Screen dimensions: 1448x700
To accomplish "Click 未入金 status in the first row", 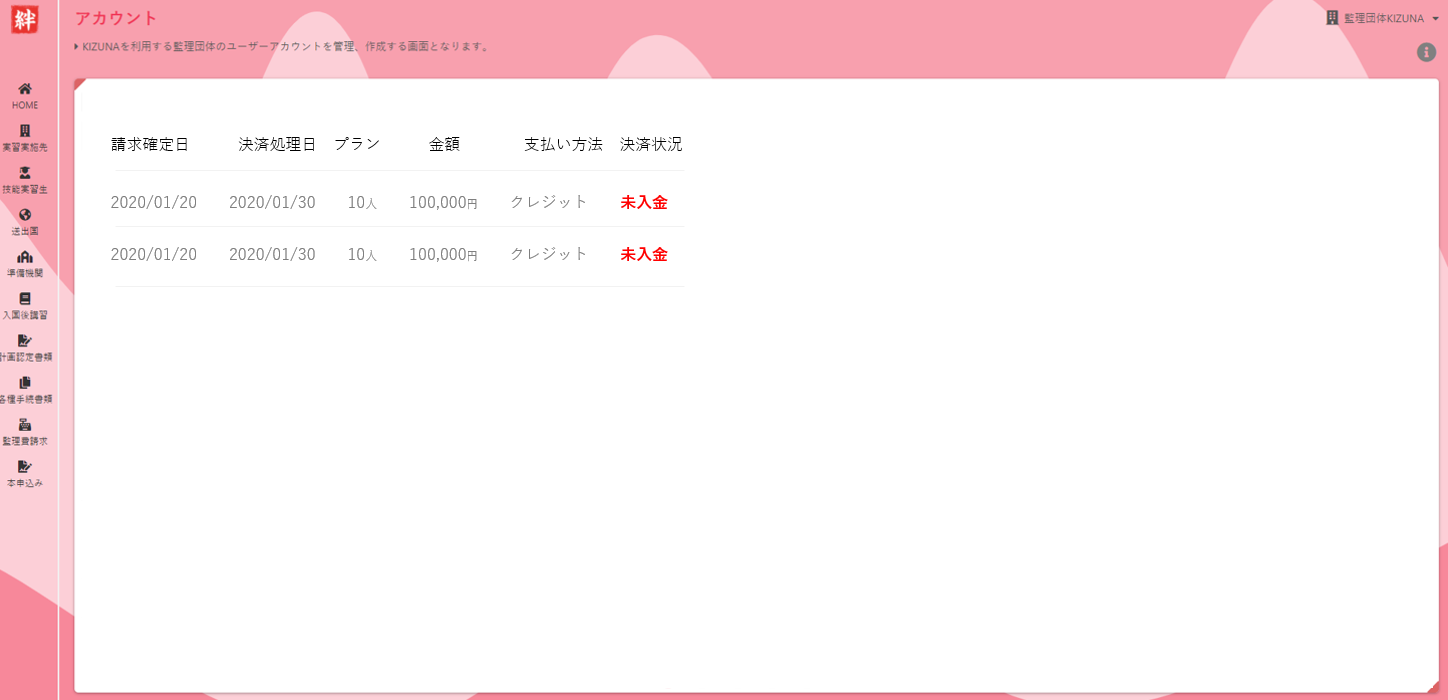I will pos(644,202).
